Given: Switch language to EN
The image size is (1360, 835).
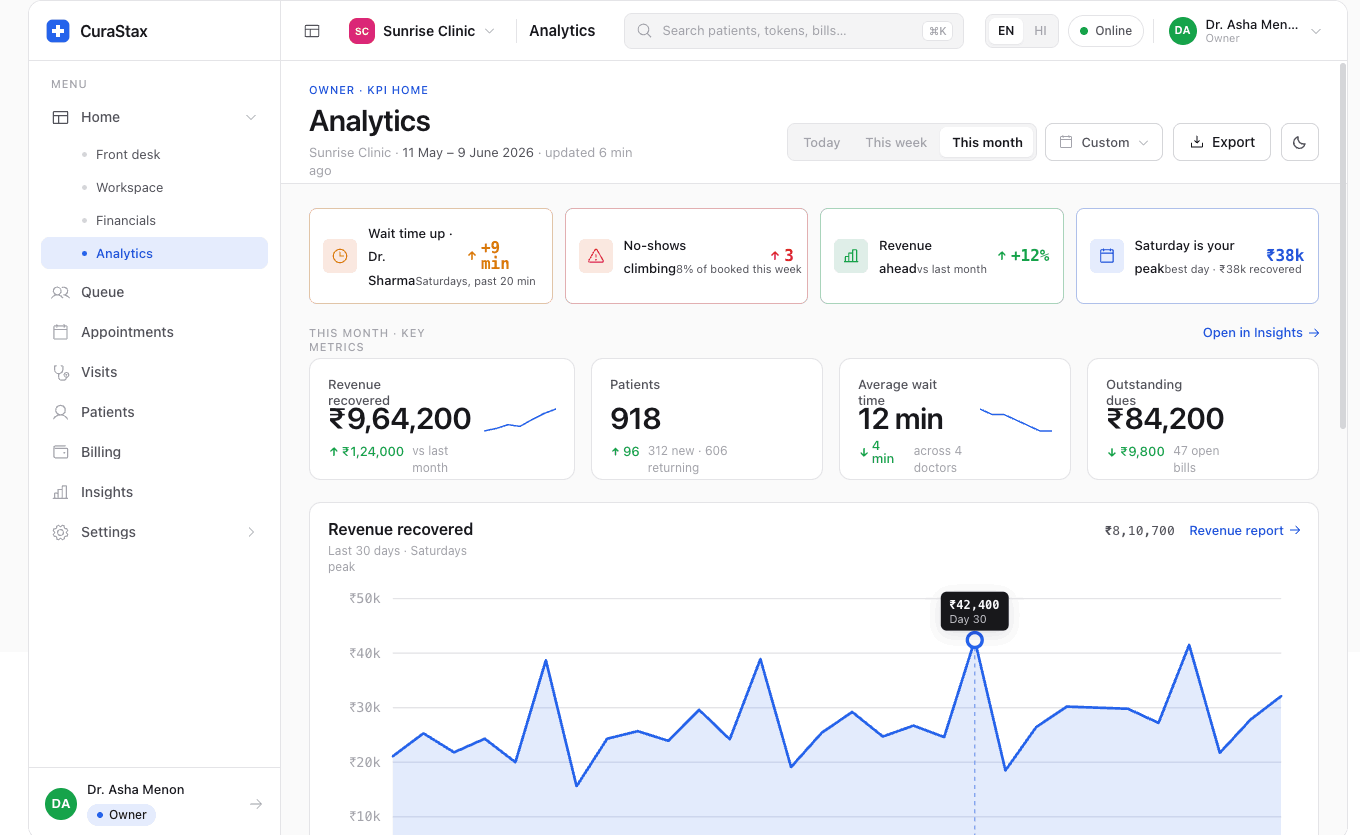Looking at the screenshot, I should 1006,31.
